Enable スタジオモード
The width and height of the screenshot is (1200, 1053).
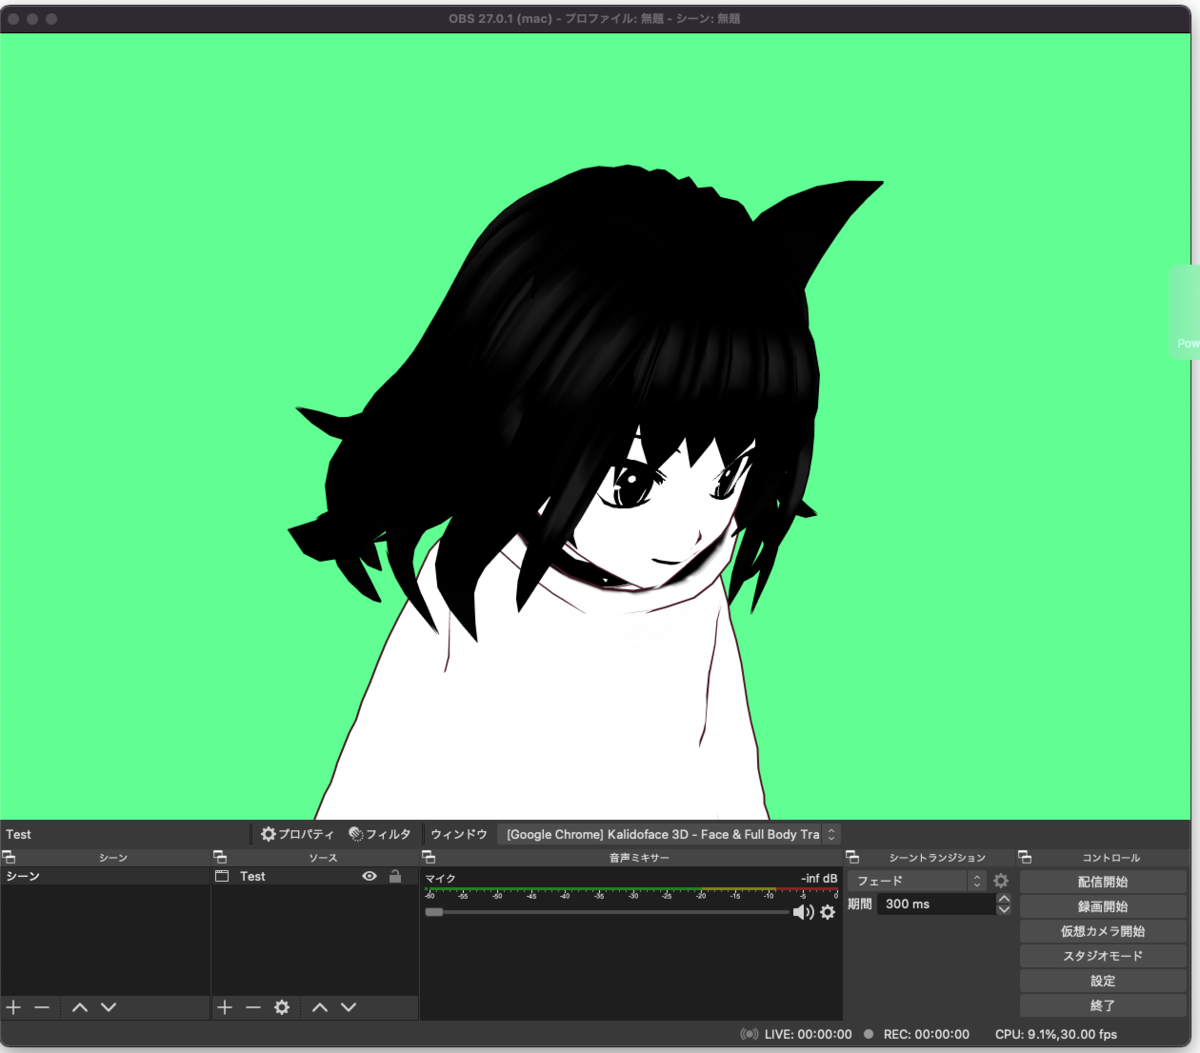click(x=1103, y=956)
